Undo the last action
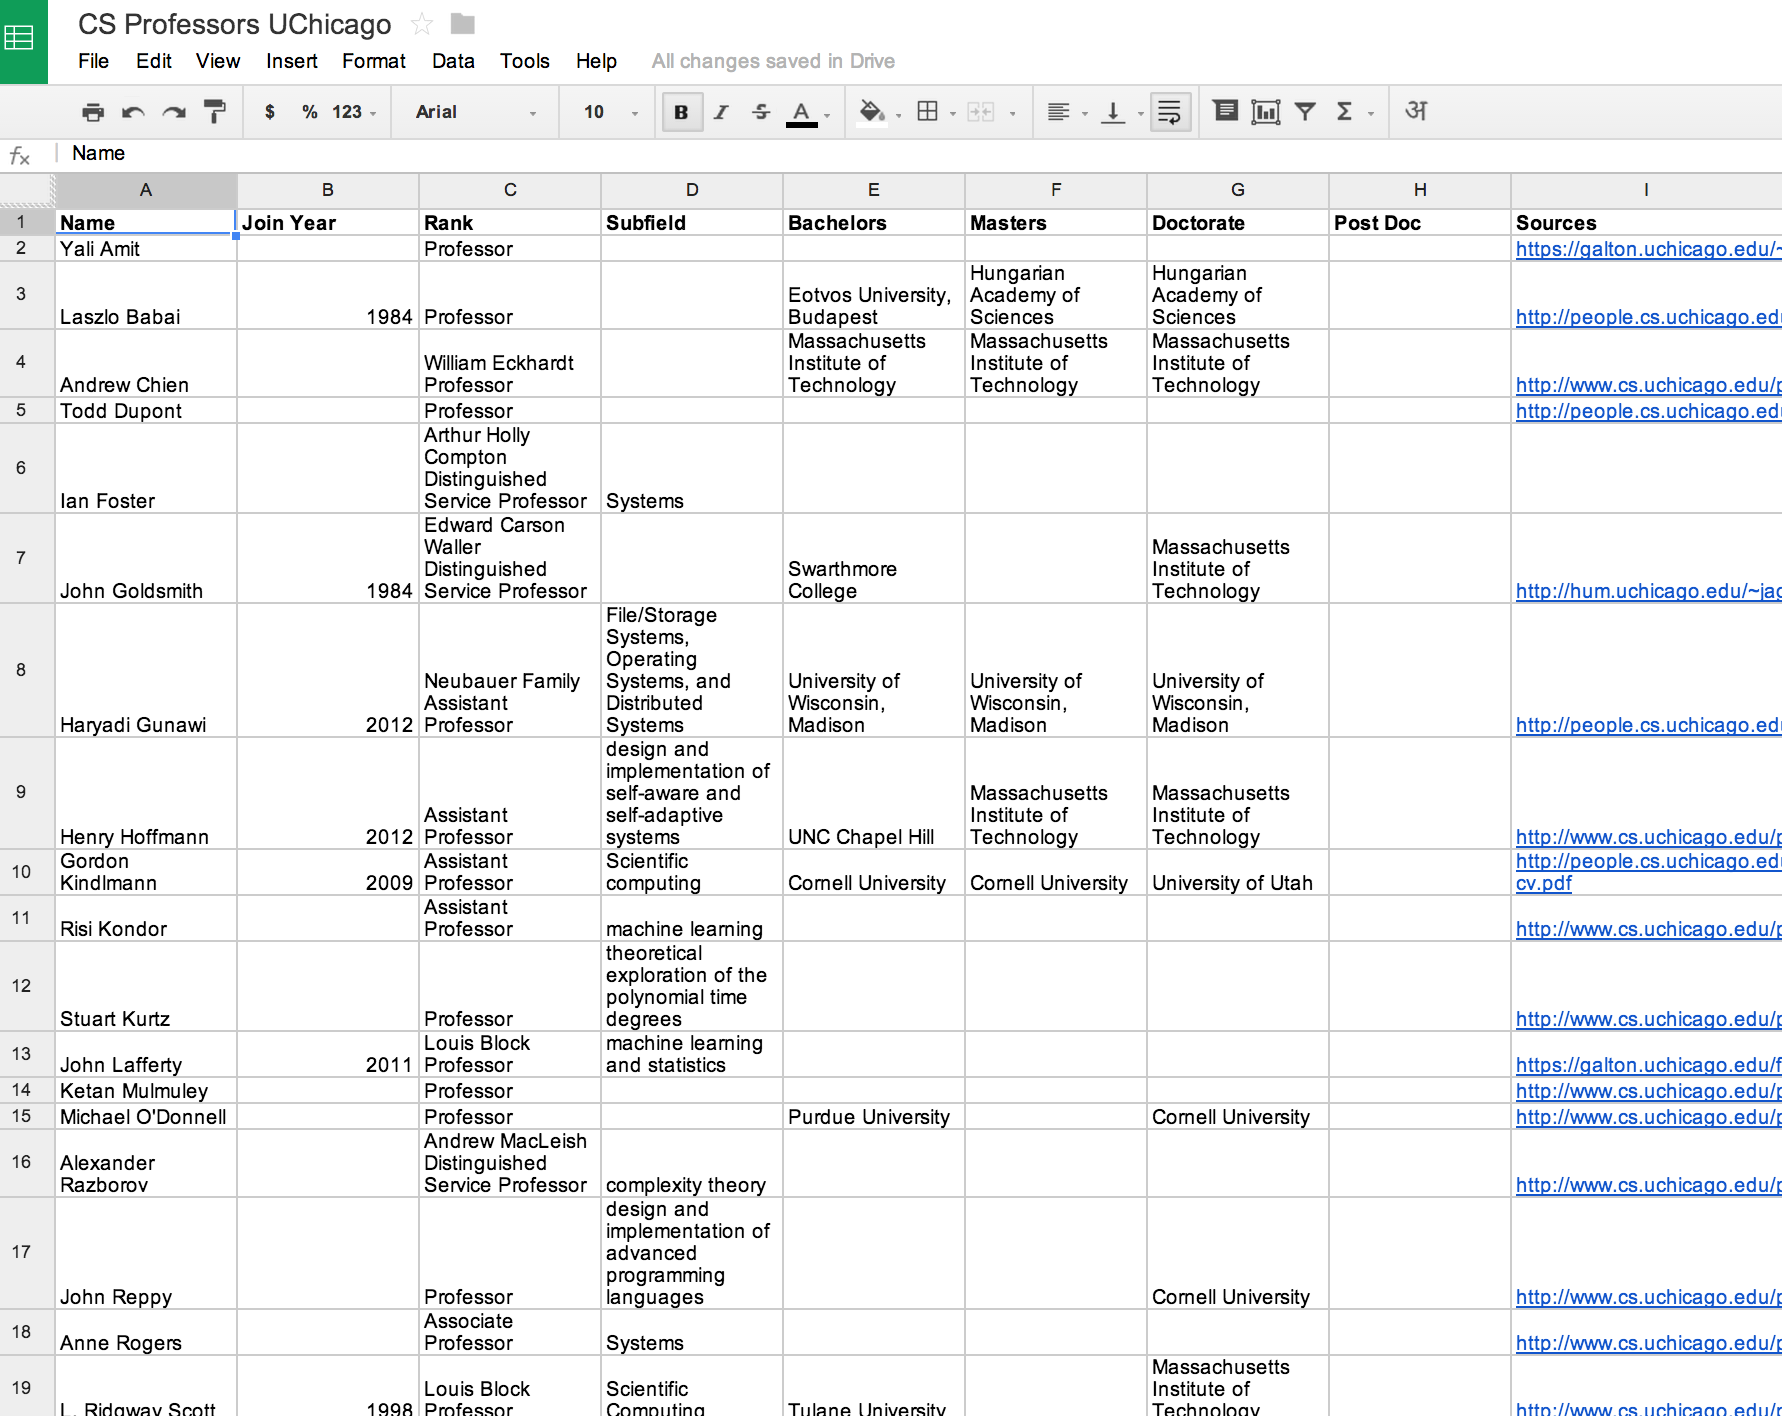 coord(133,112)
